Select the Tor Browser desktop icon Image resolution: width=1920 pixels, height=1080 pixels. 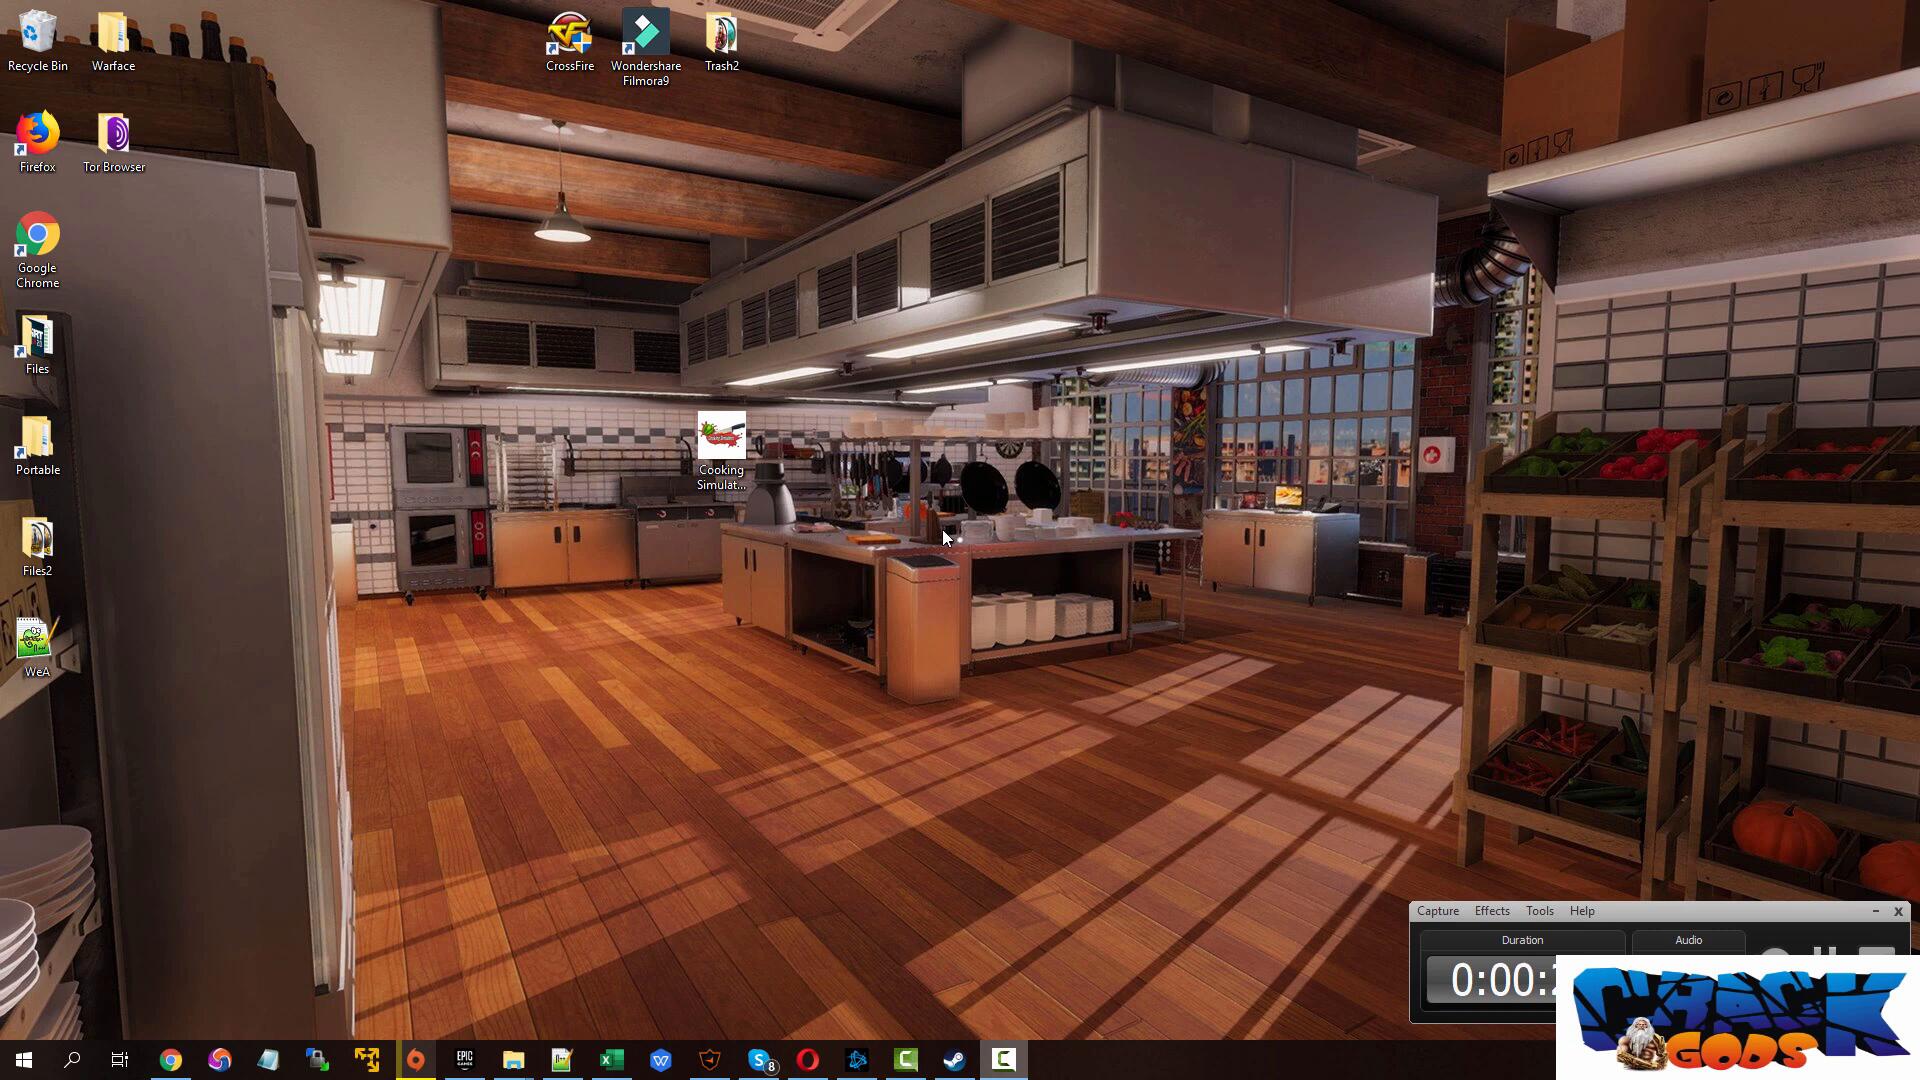(114, 135)
